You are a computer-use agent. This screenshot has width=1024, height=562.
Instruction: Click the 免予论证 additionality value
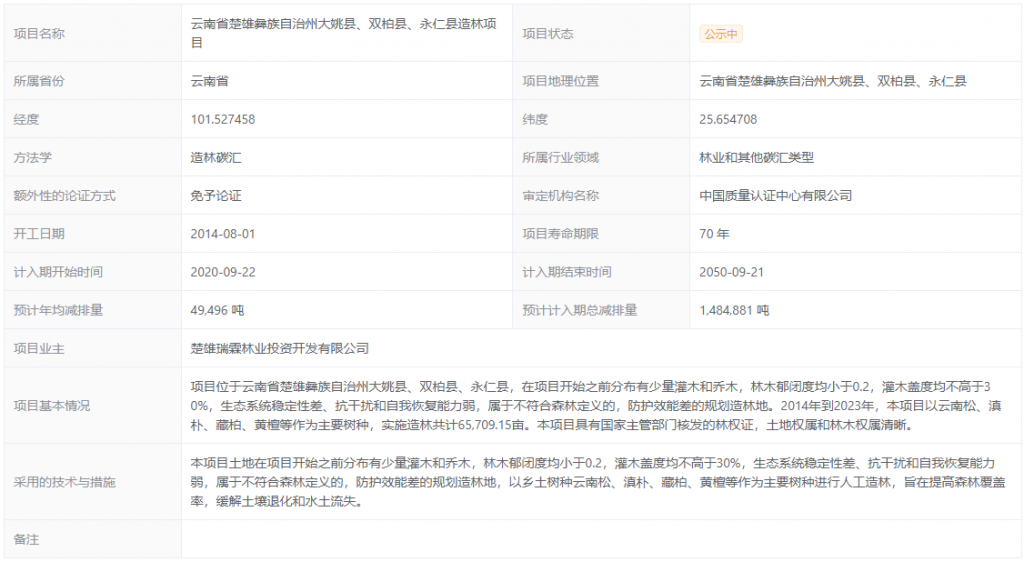pos(216,195)
